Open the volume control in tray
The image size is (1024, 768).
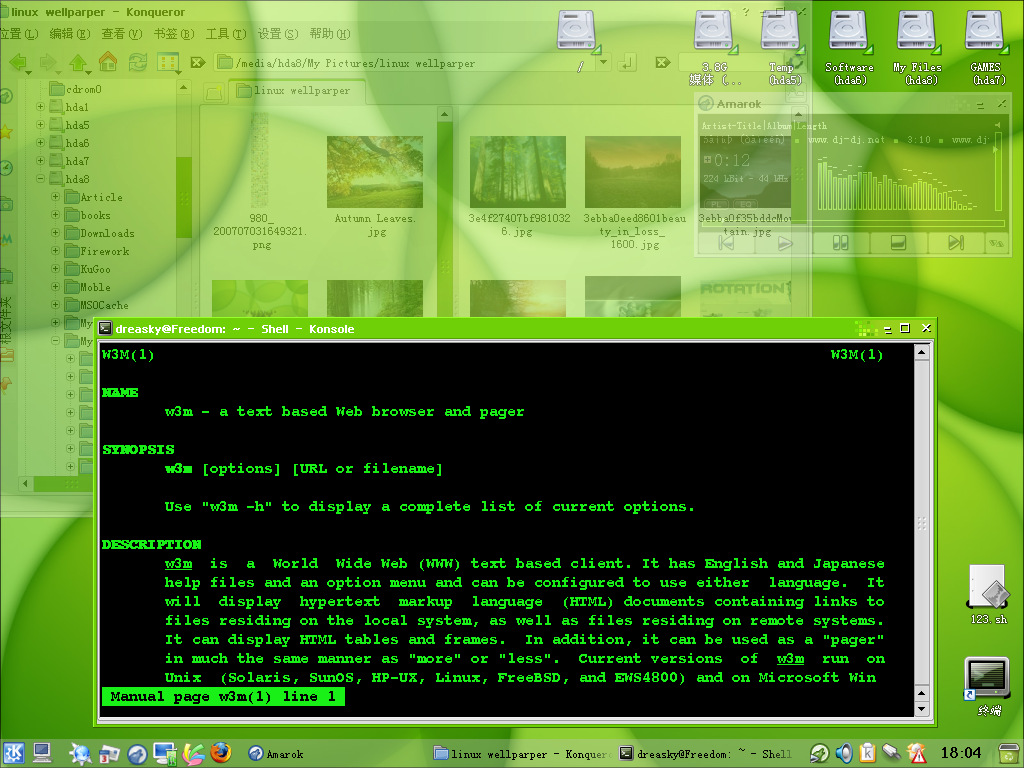tap(843, 754)
